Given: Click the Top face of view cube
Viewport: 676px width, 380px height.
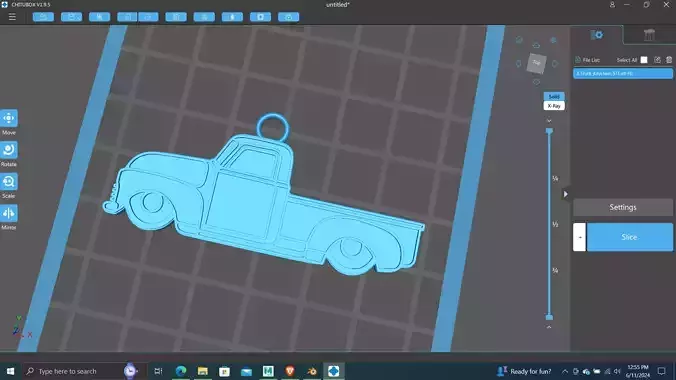Looking at the screenshot, I should [x=537, y=63].
